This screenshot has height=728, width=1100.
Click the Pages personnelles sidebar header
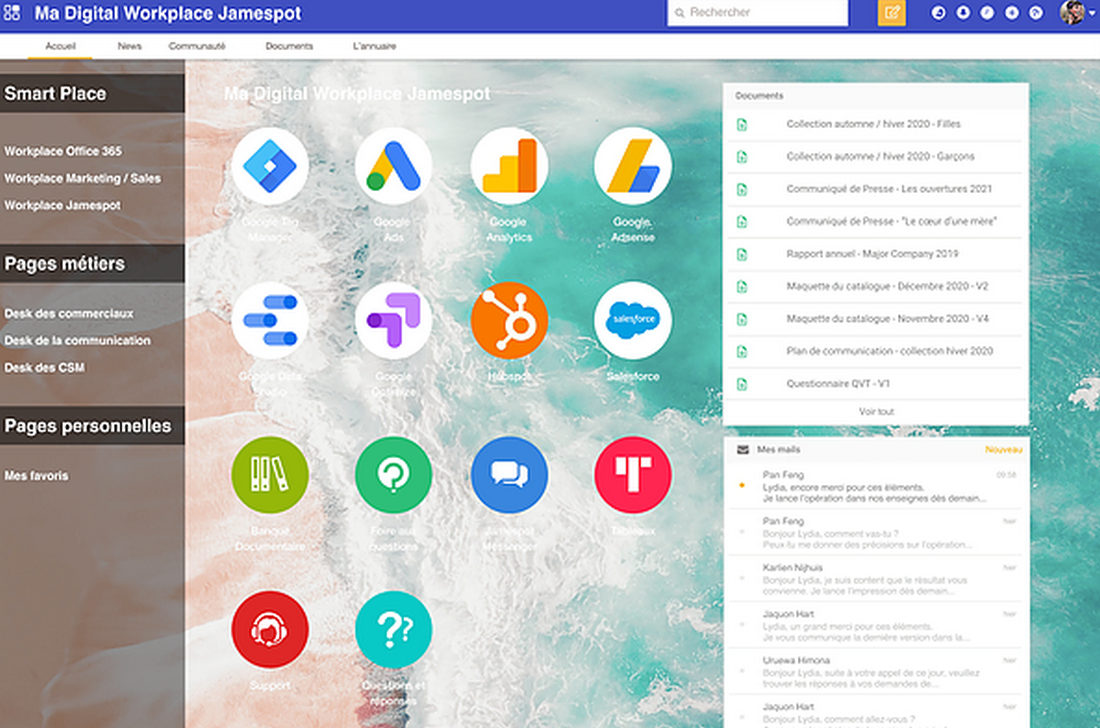(92, 426)
